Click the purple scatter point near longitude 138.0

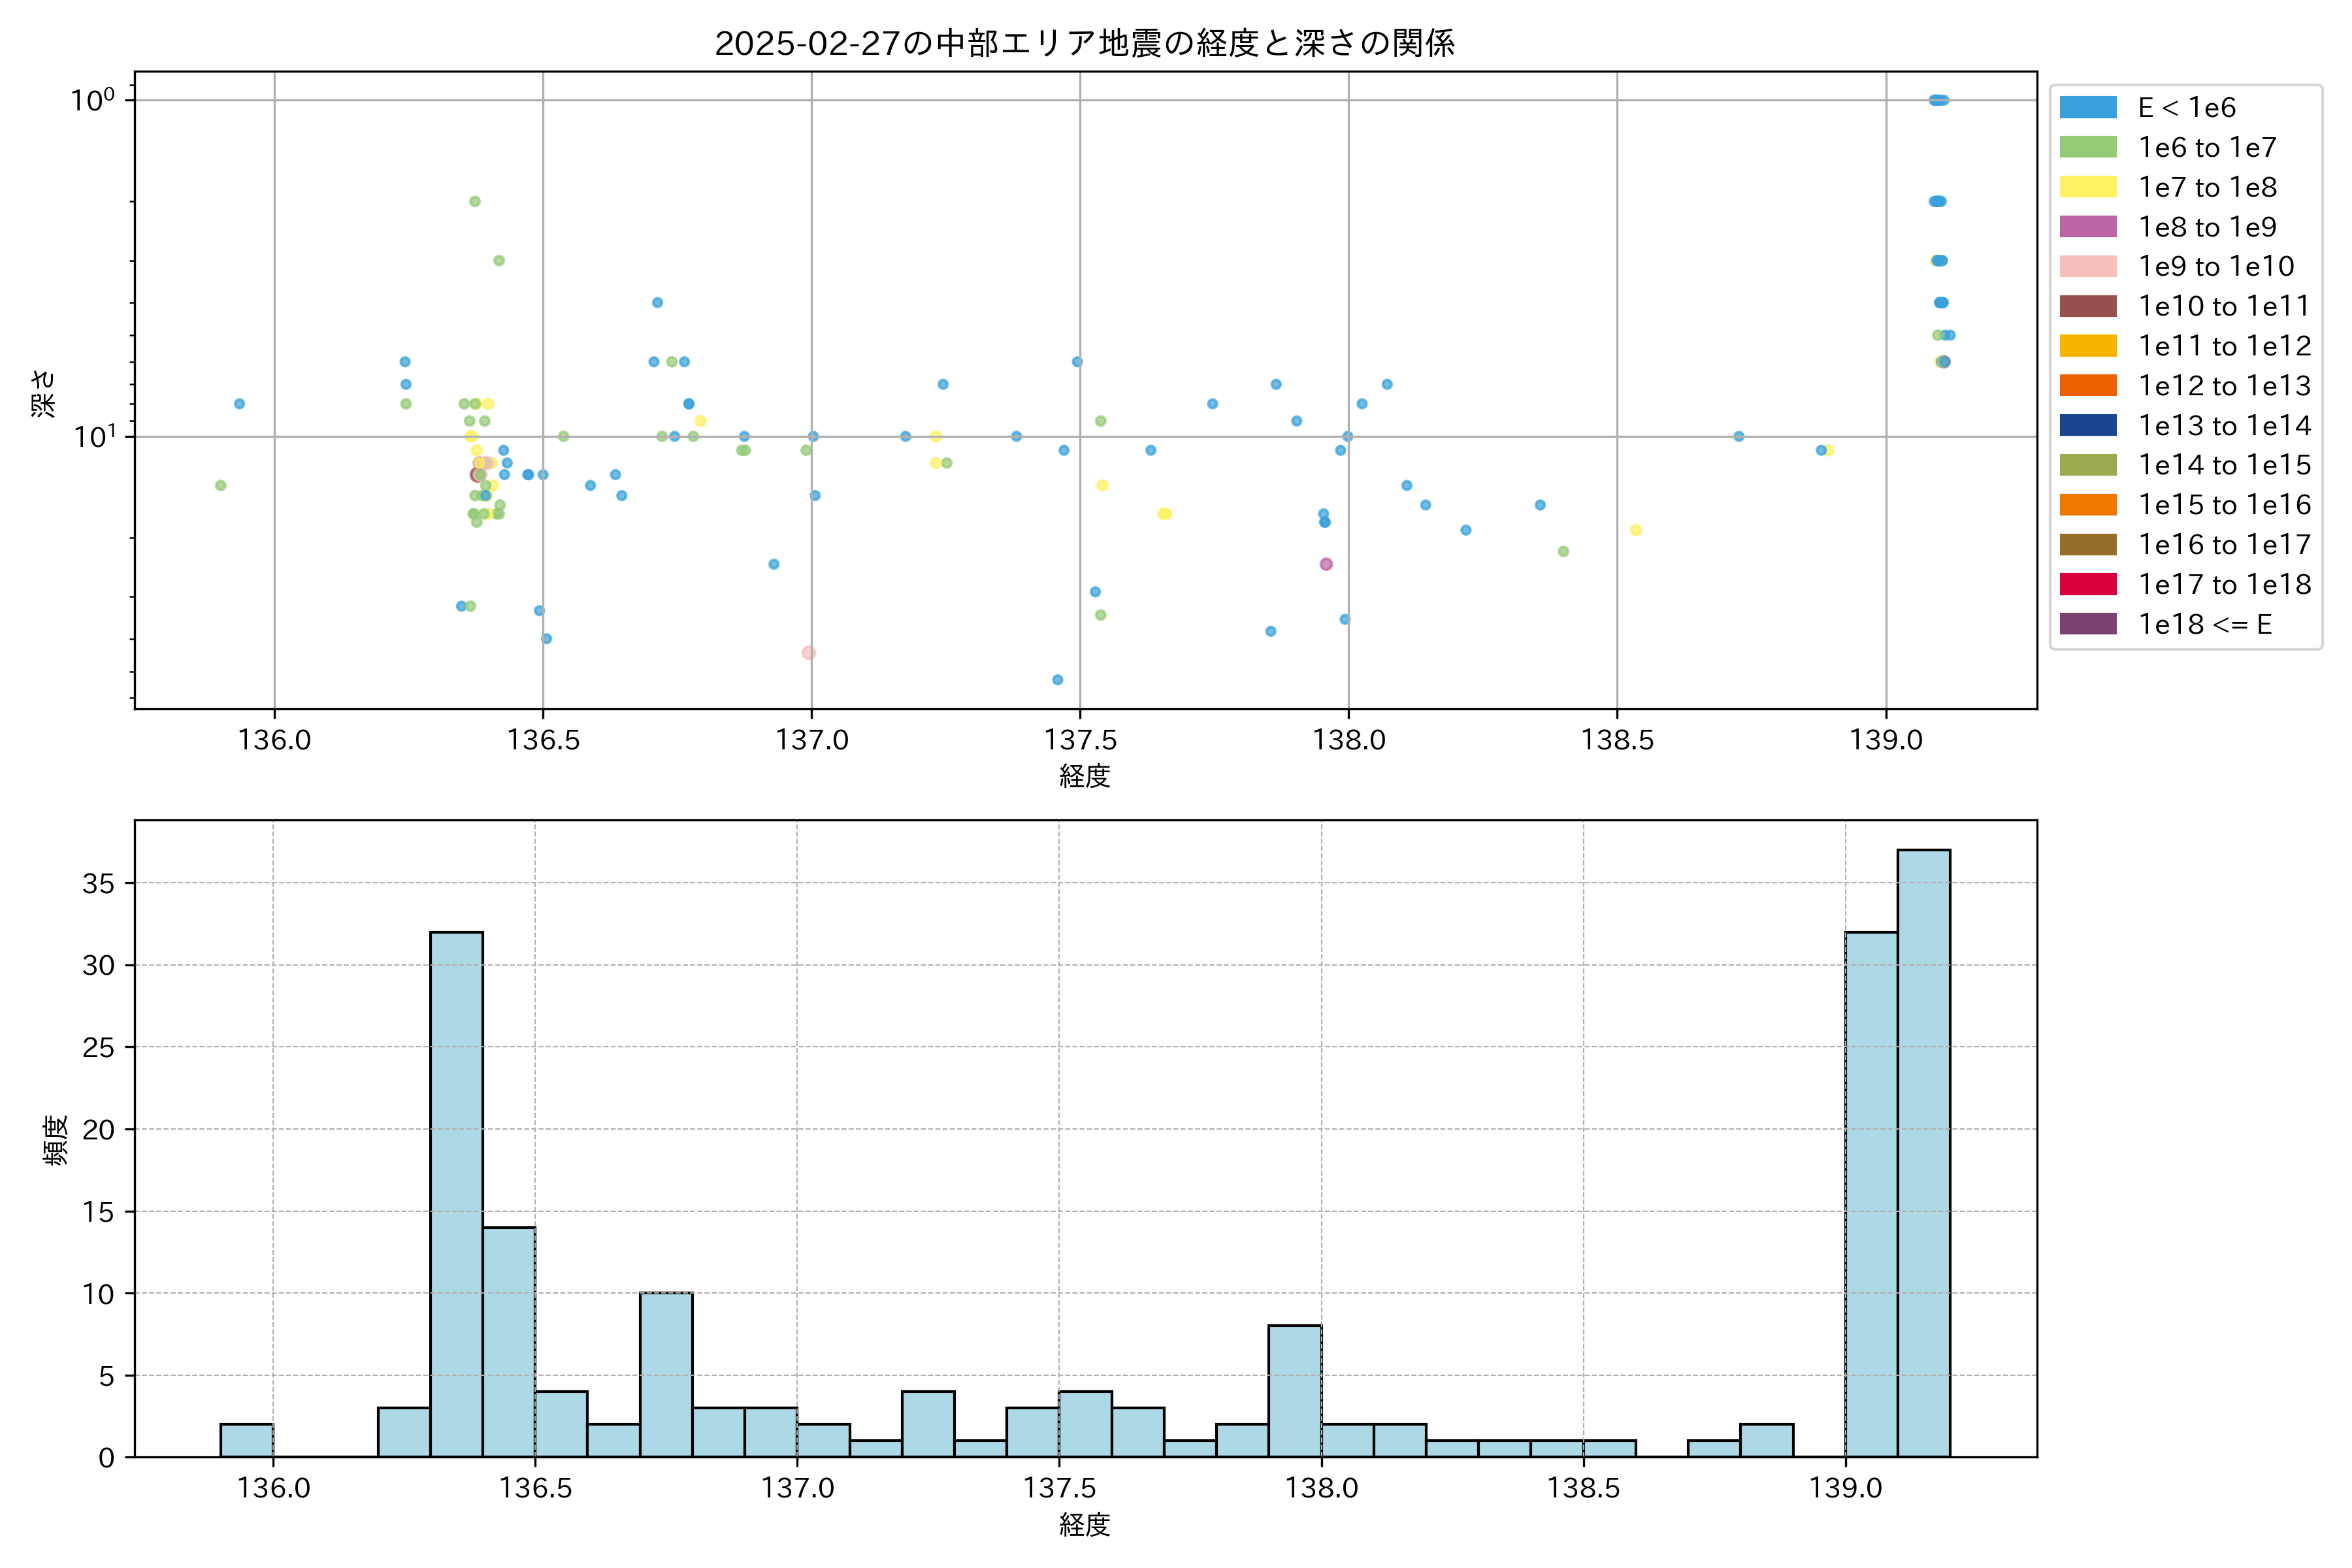[x=1326, y=564]
